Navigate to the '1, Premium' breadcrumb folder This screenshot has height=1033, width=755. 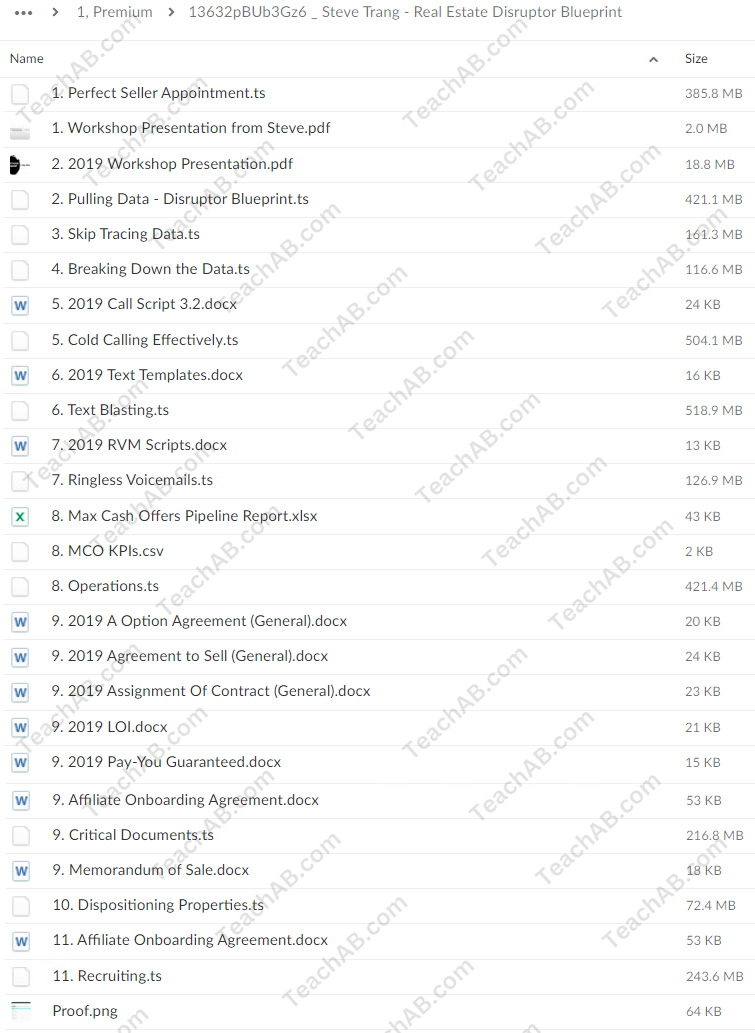115,12
